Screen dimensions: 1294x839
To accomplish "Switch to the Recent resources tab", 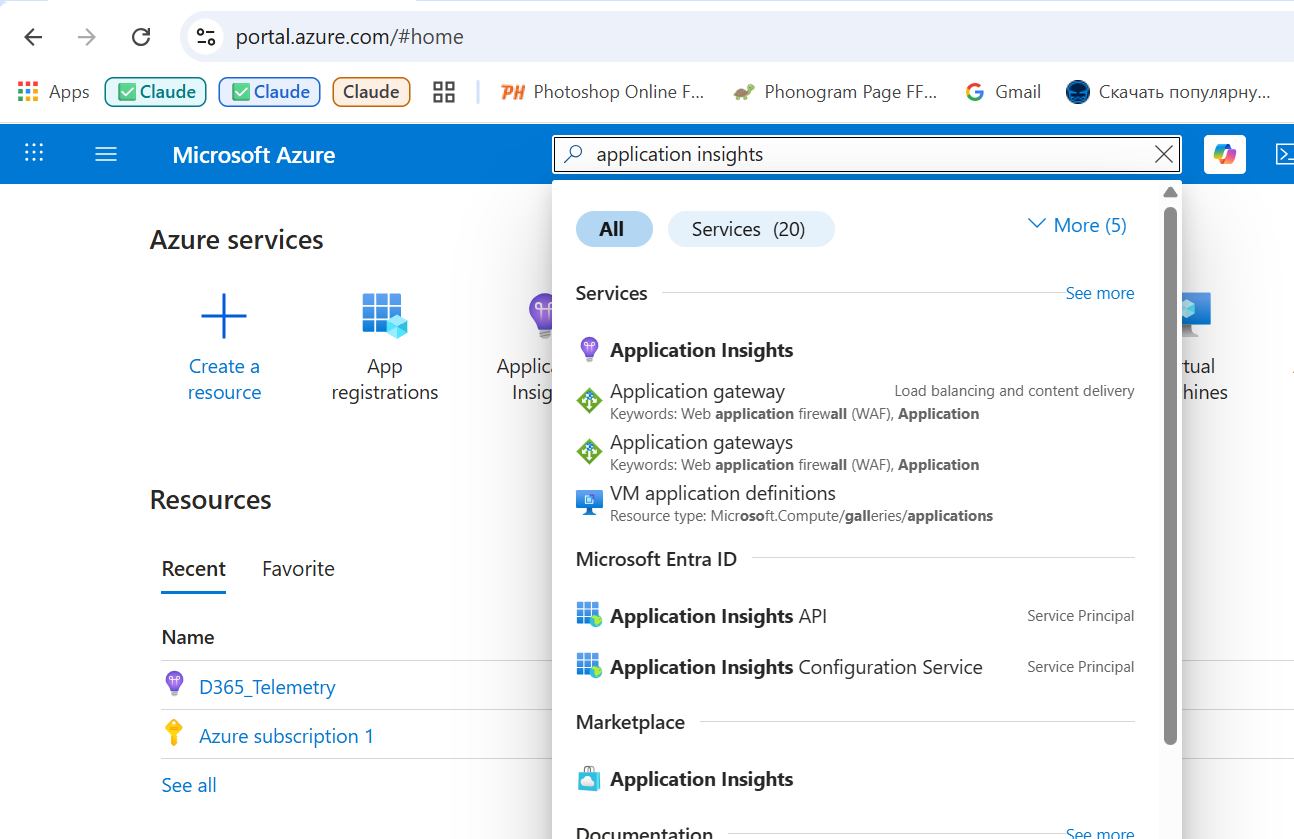I will click(x=194, y=569).
